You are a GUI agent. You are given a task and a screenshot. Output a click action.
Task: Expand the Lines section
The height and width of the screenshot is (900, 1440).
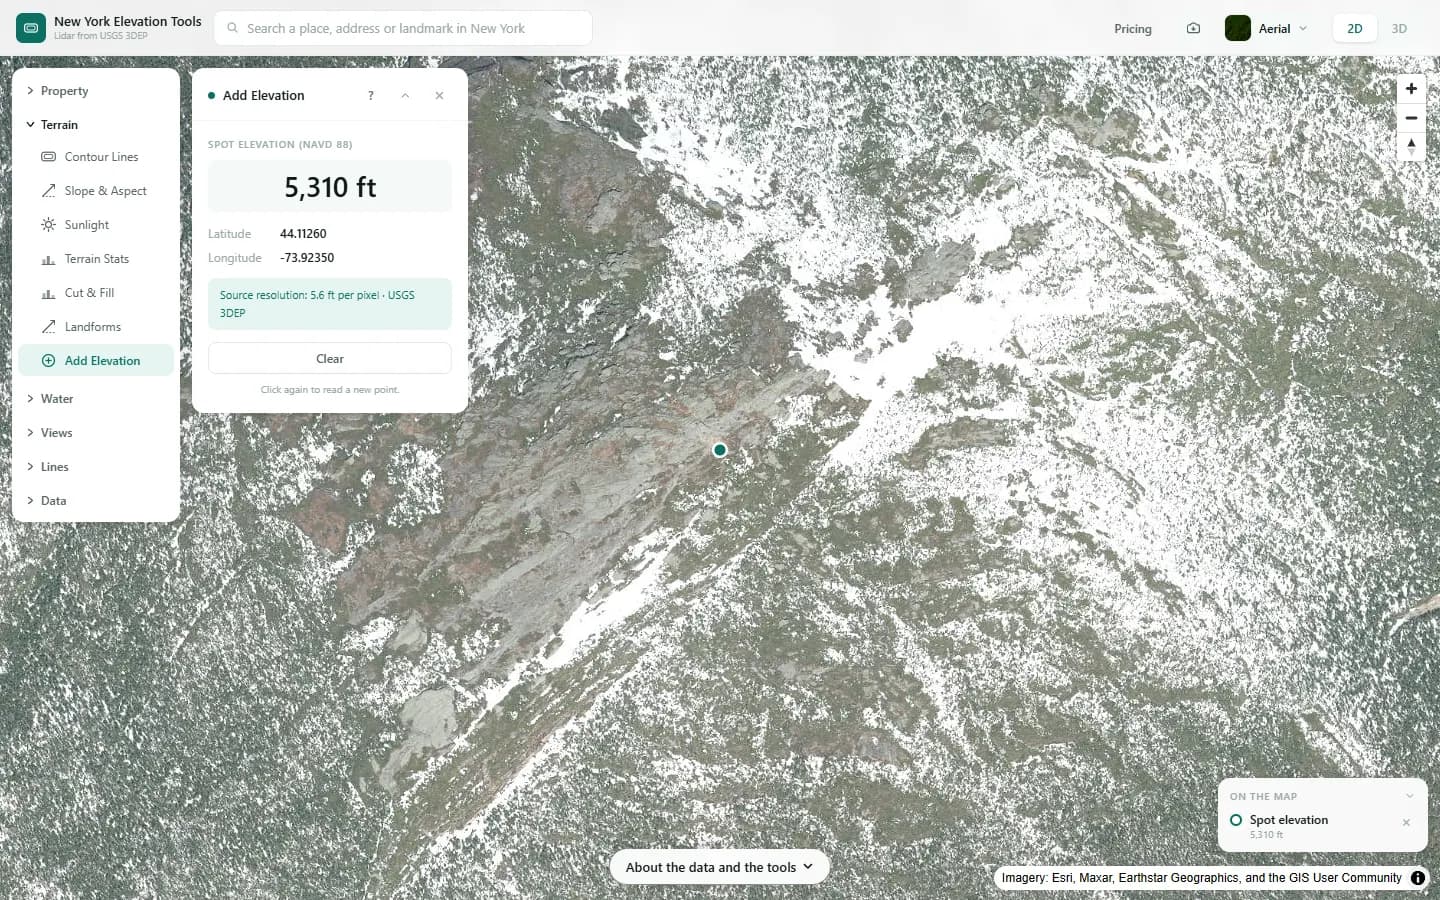click(x=96, y=467)
